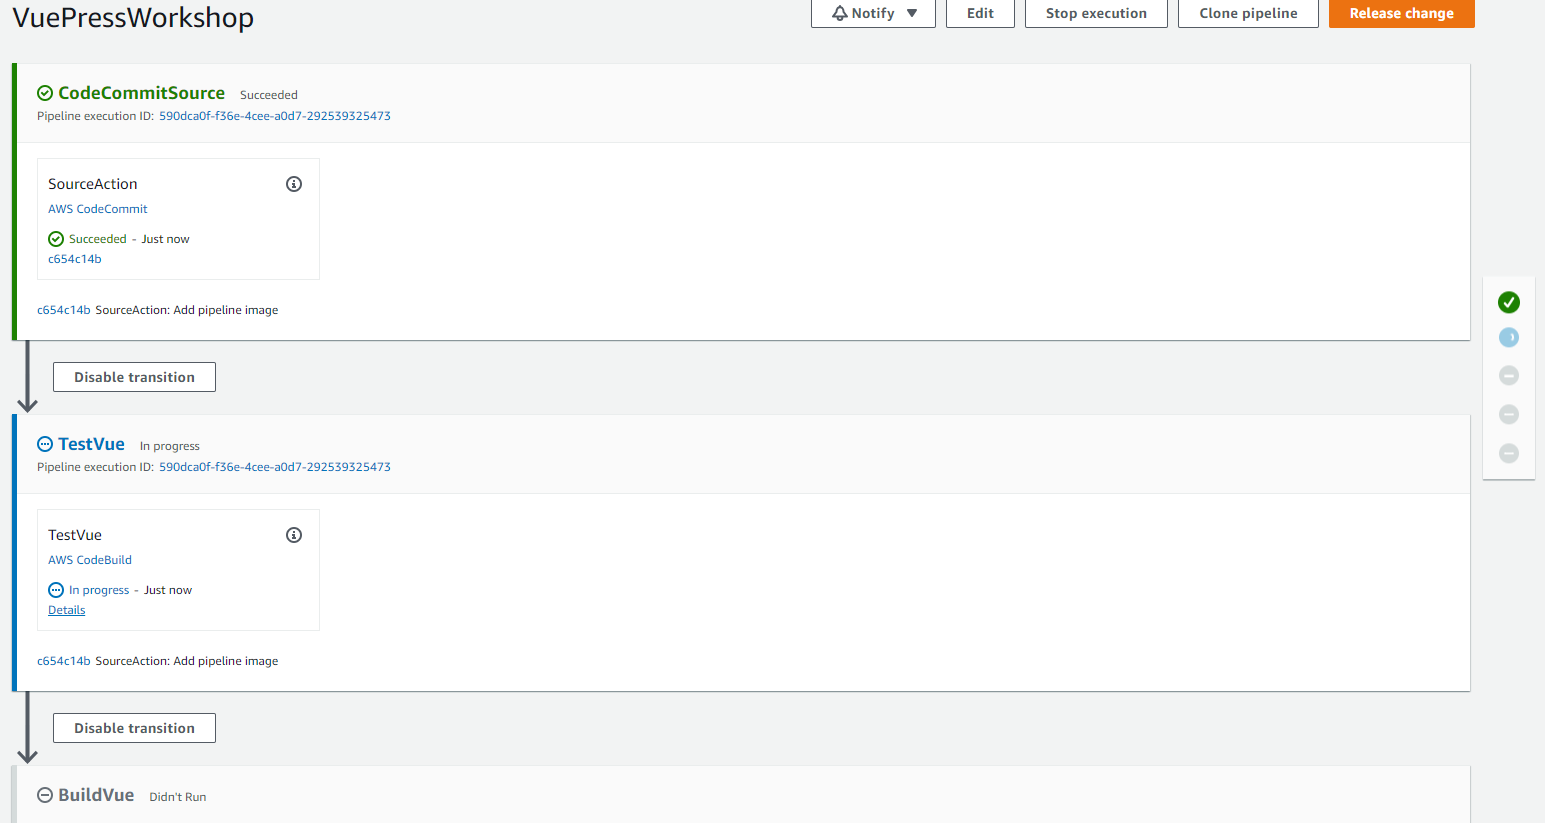Open CodeCommitSource pipeline execution ID link
The width and height of the screenshot is (1545, 823).
[275, 116]
